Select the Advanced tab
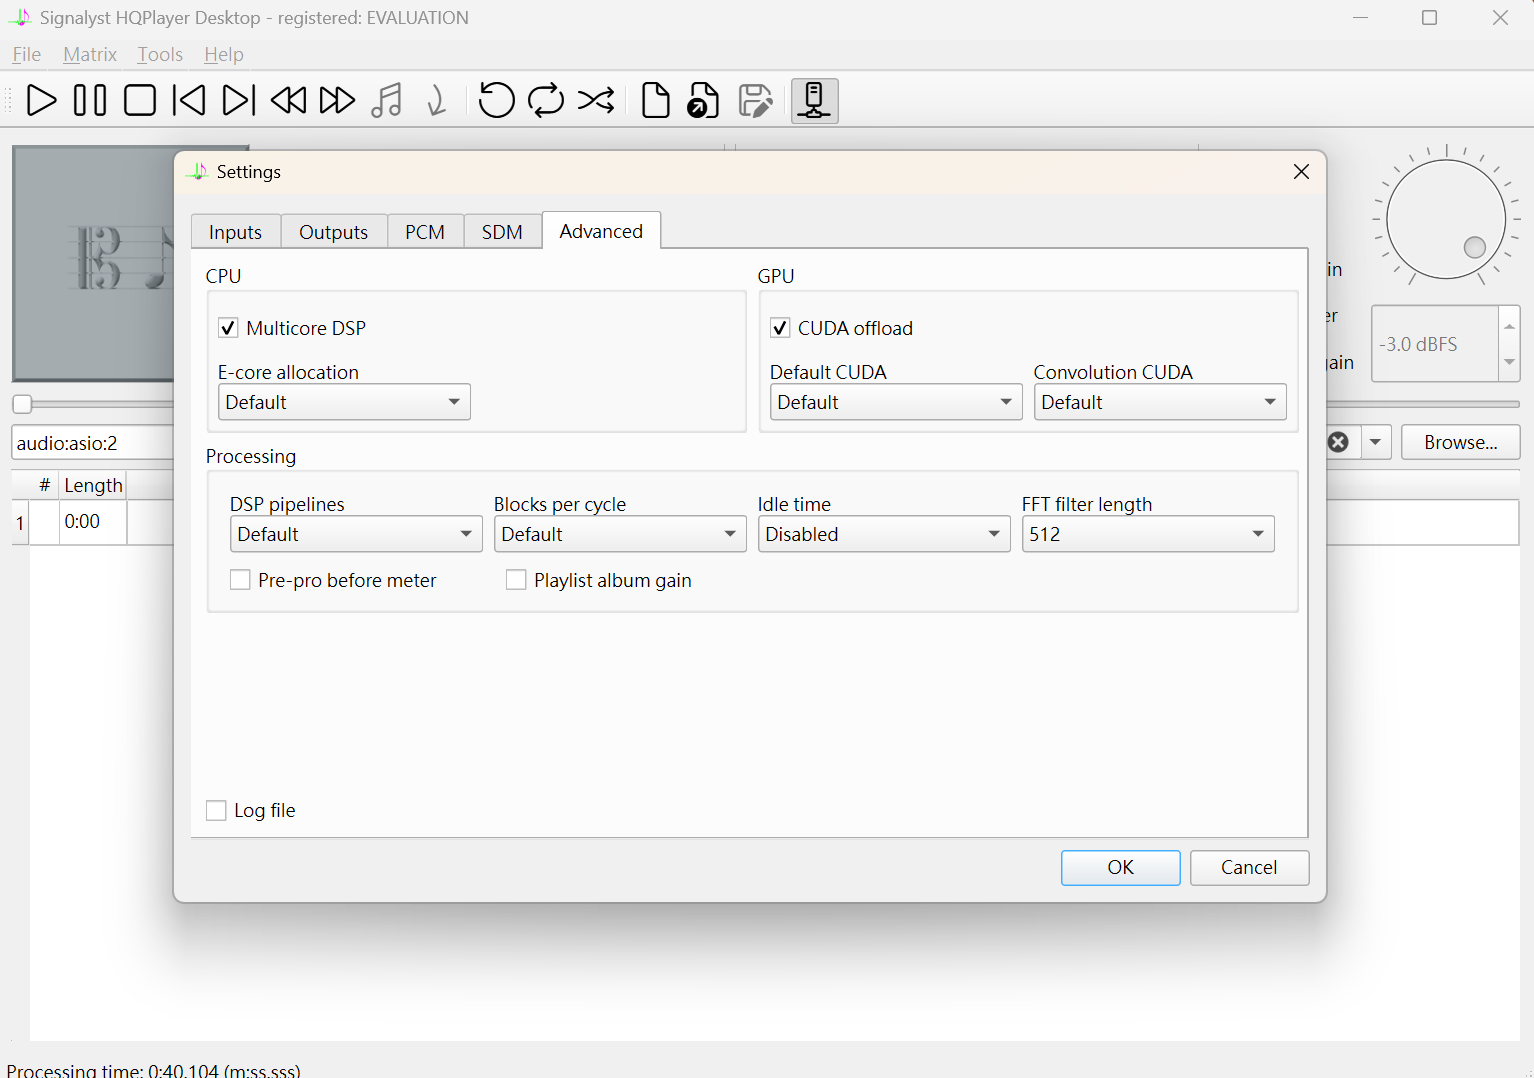 [x=601, y=231]
